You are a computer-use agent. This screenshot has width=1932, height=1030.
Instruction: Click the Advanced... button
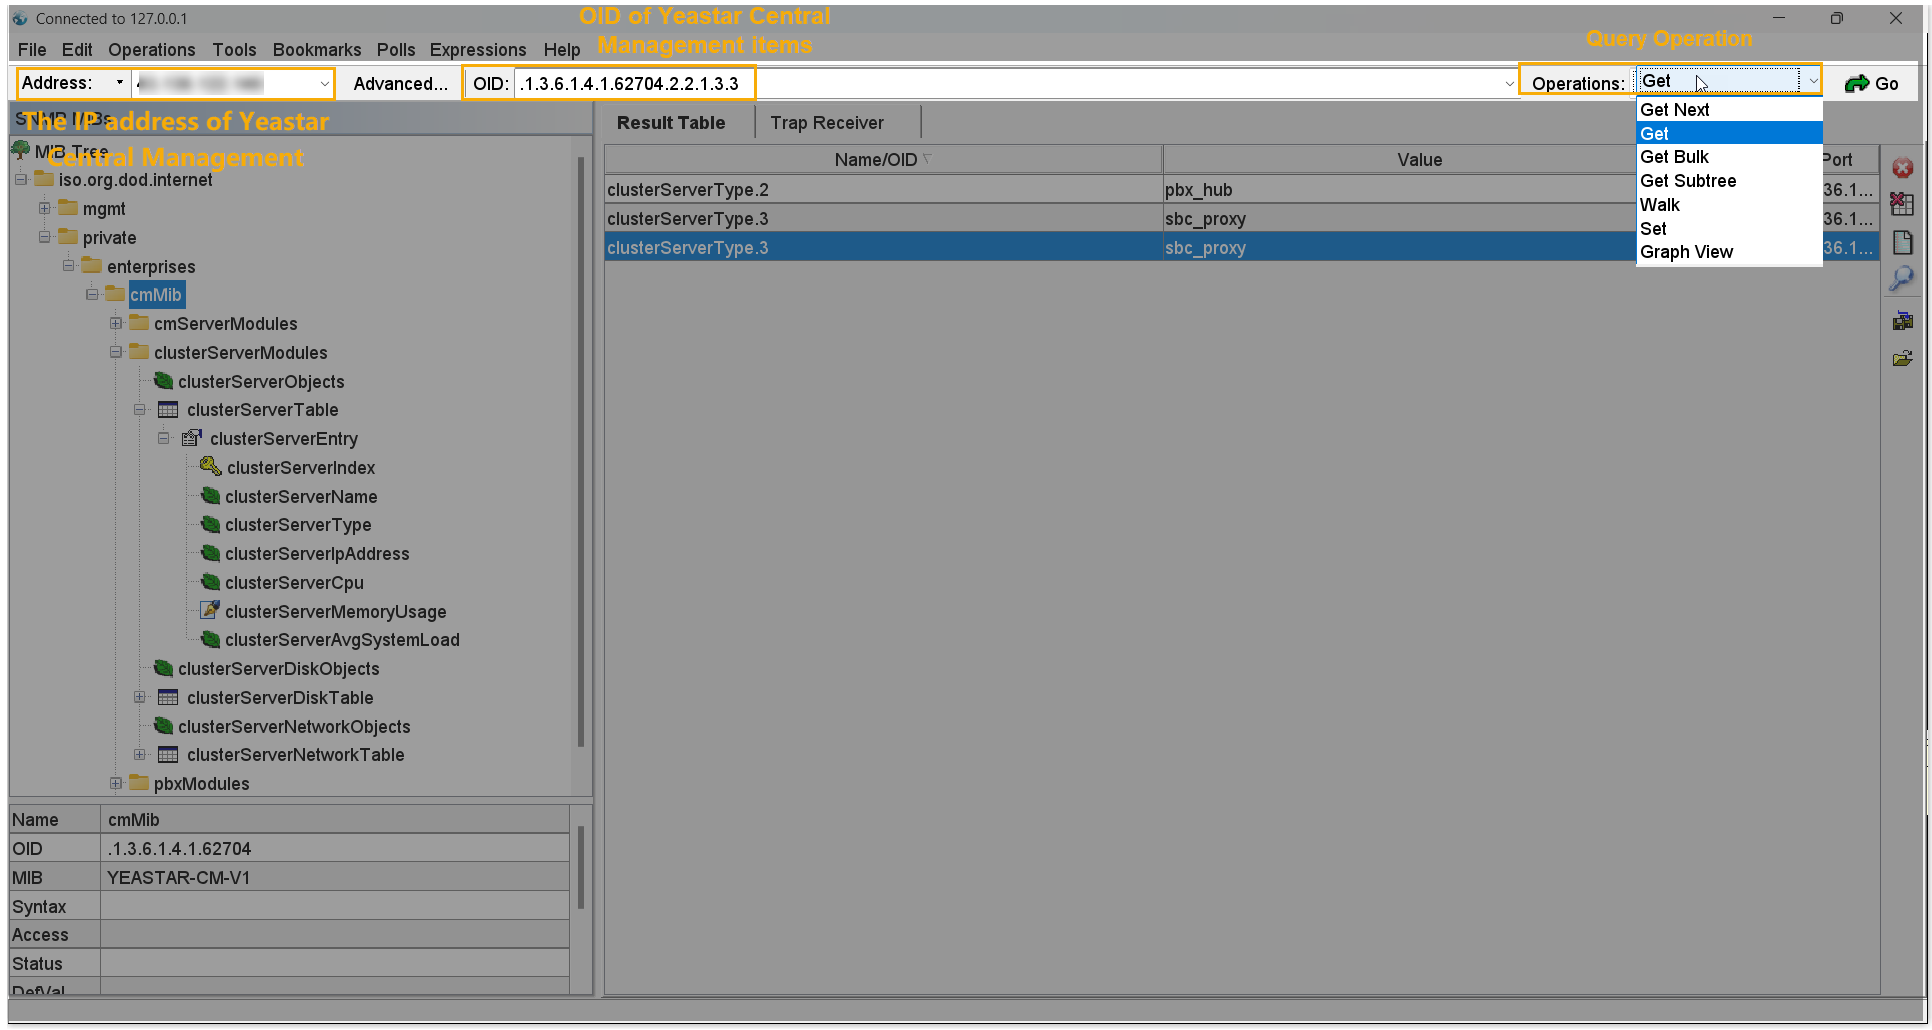point(400,84)
